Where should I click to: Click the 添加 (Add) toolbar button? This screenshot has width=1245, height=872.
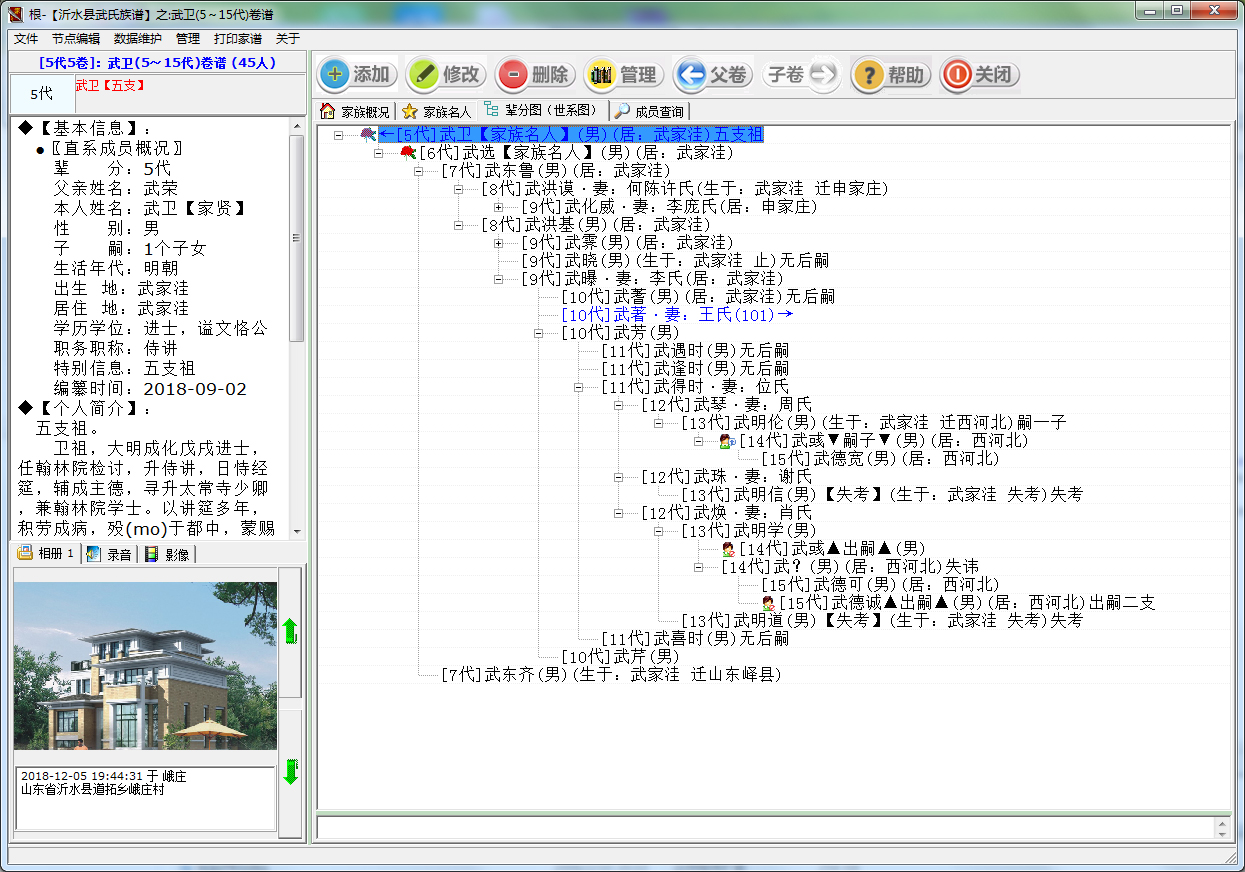point(358,75)
